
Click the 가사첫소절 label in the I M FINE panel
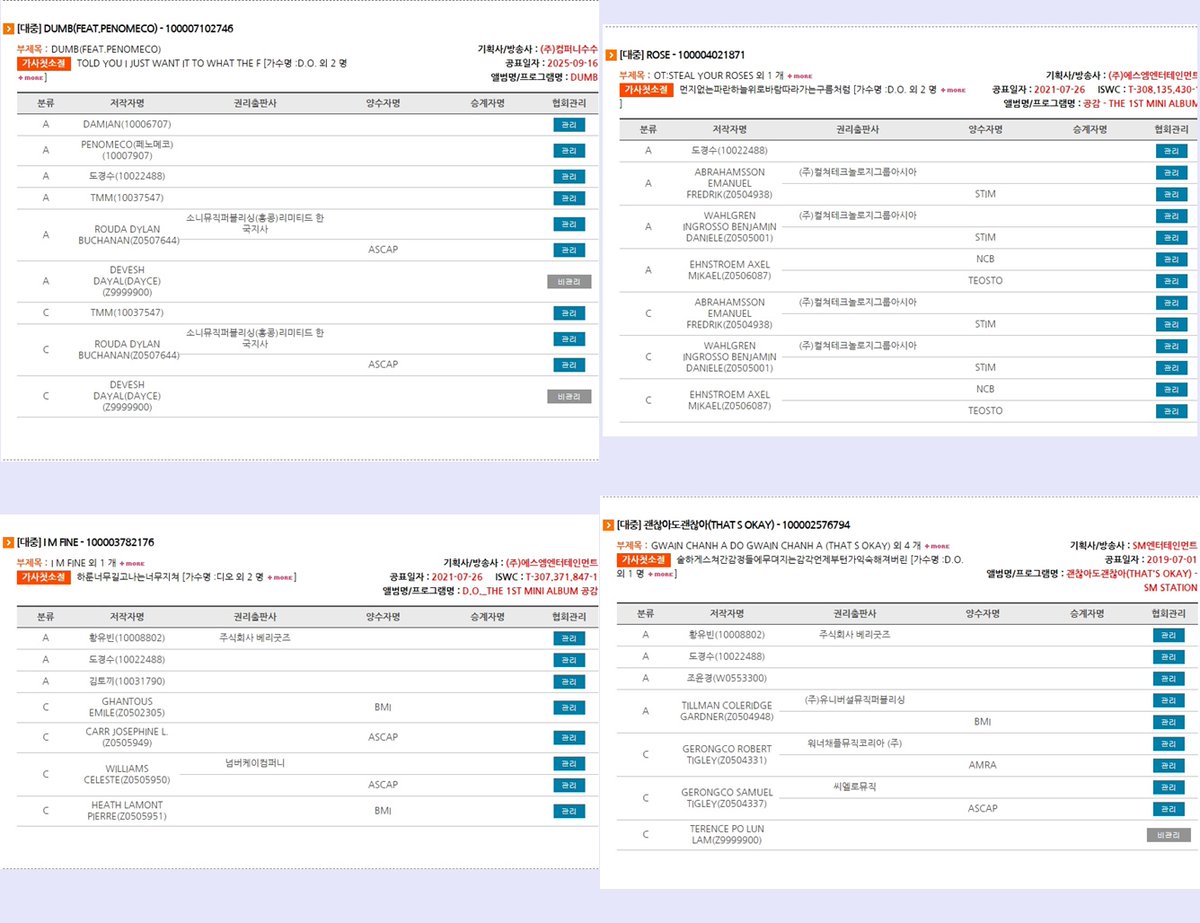tap(45, 577)
